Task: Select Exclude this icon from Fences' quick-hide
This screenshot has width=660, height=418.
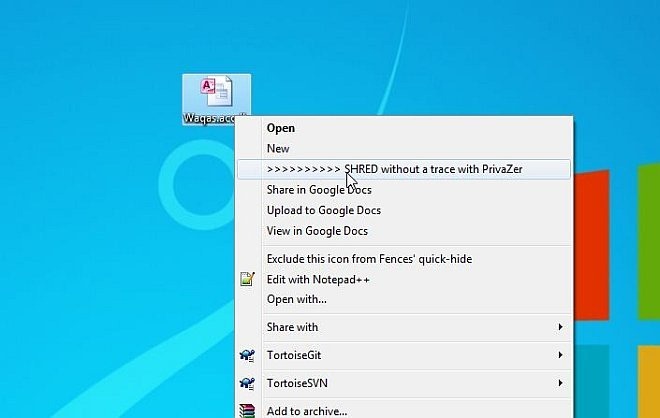Action: [404, 259]
